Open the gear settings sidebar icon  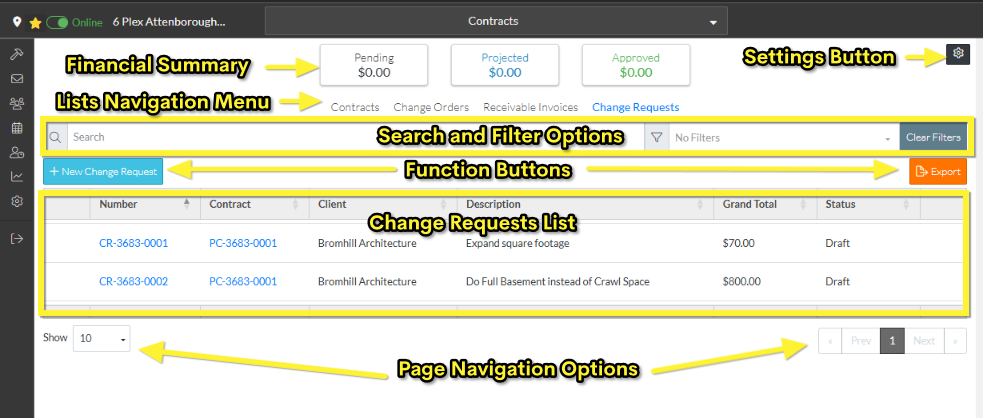pyautogui.click(x=17, y=201)
